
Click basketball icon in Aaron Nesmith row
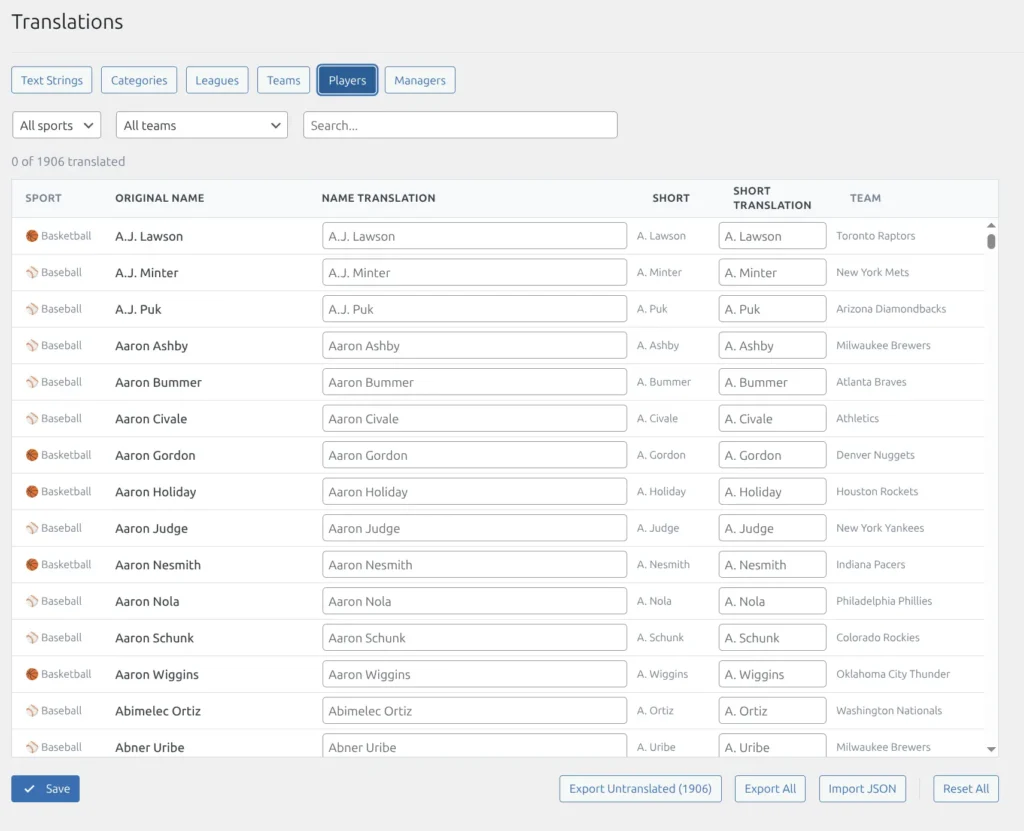click(31, 565)
